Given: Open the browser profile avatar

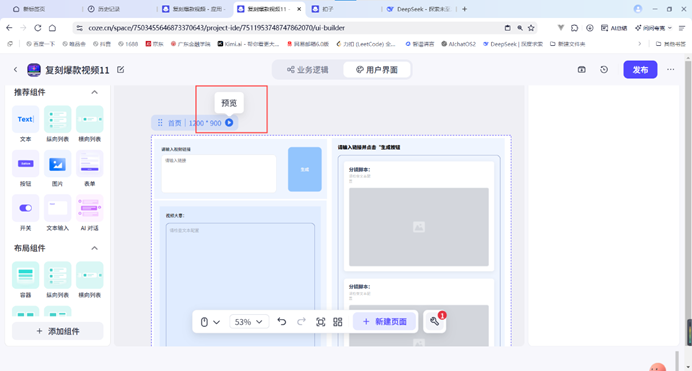Looking at the screenshot, I should 637,9.
